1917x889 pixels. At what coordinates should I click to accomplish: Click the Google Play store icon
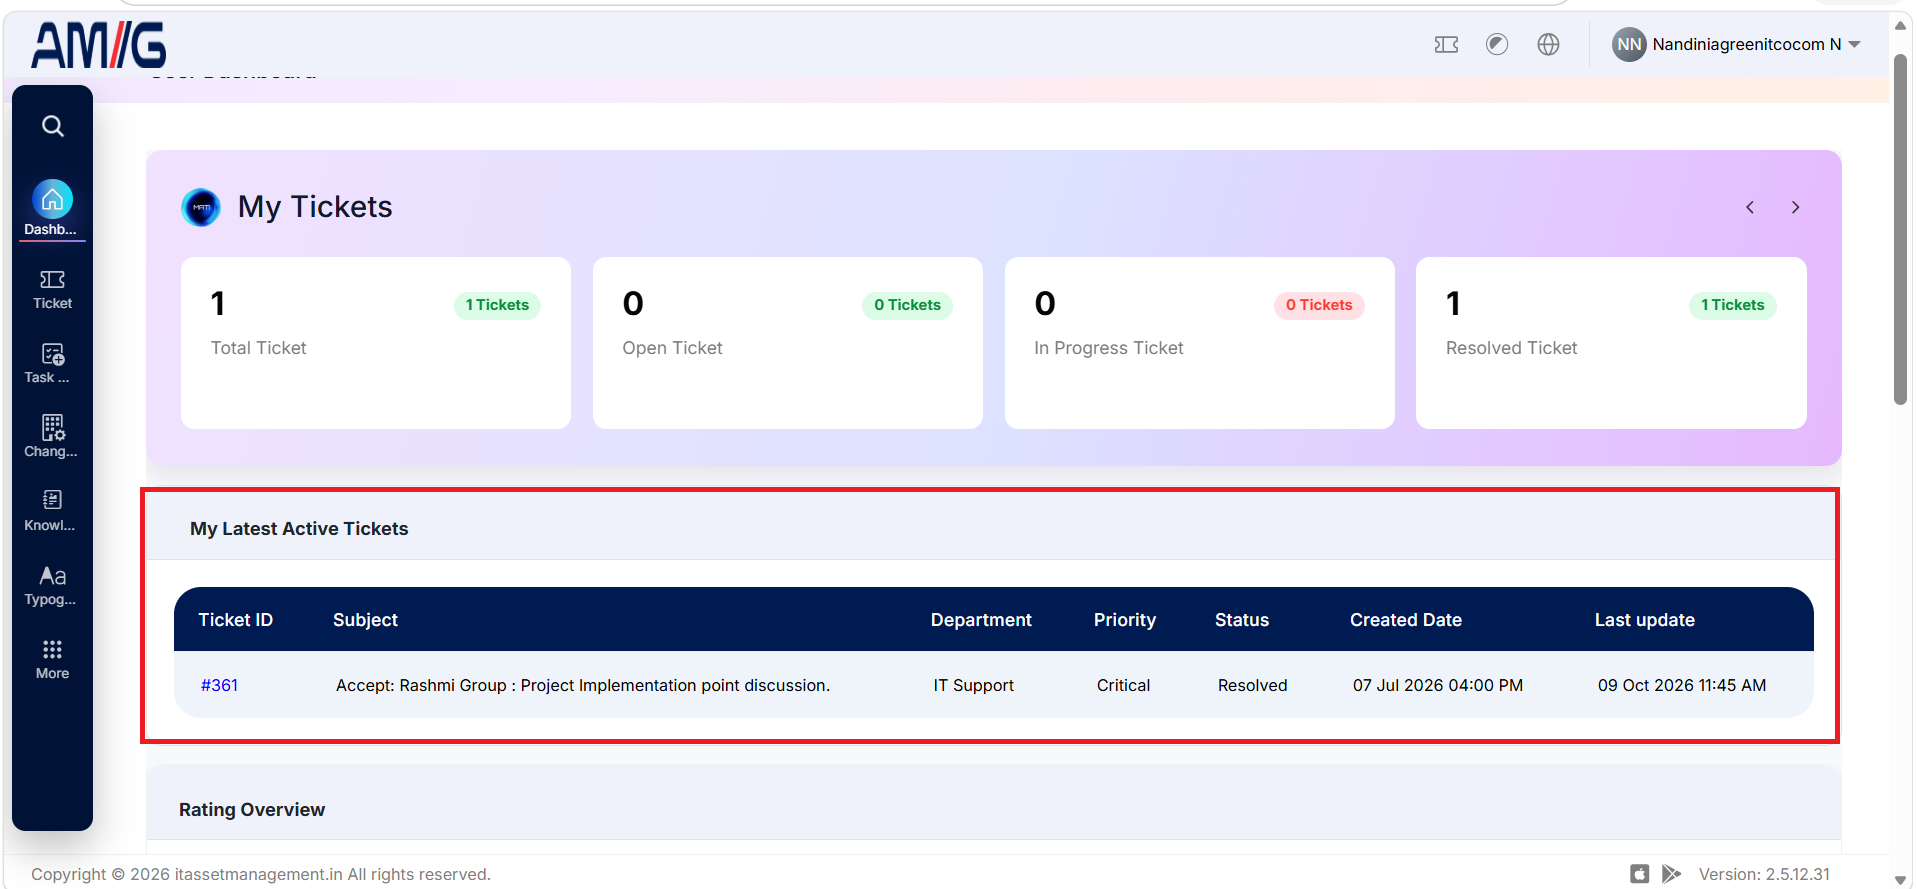pos(1671,874)
